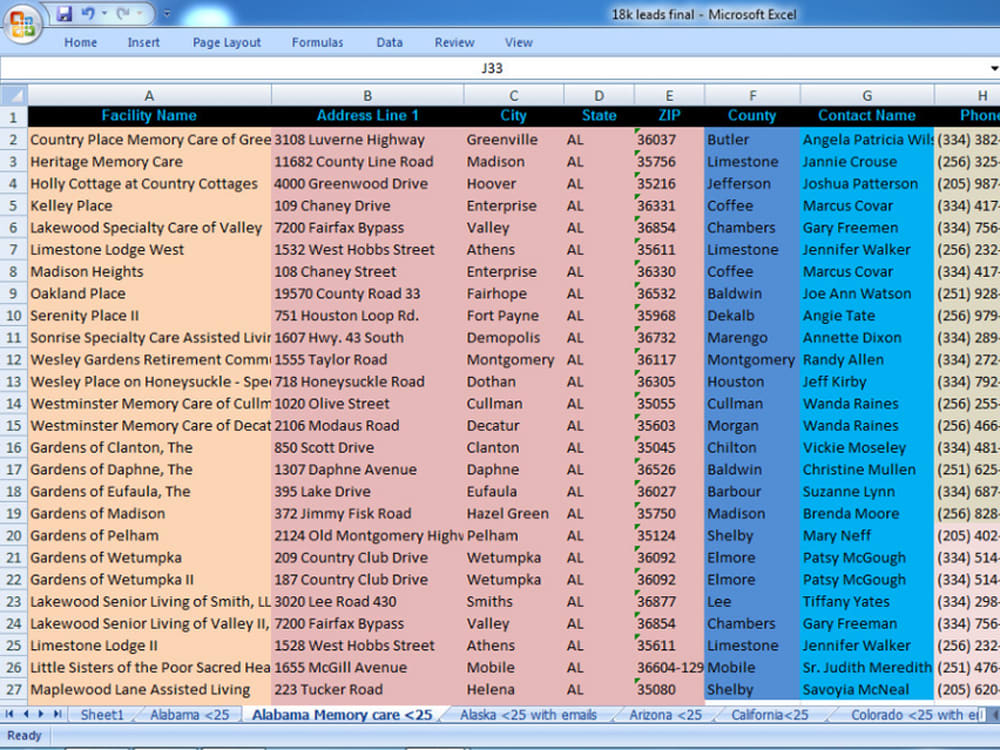This screenshot has height=750, width=1000.
Task: Open California<25 sheet tab
Action: [769, 715]
